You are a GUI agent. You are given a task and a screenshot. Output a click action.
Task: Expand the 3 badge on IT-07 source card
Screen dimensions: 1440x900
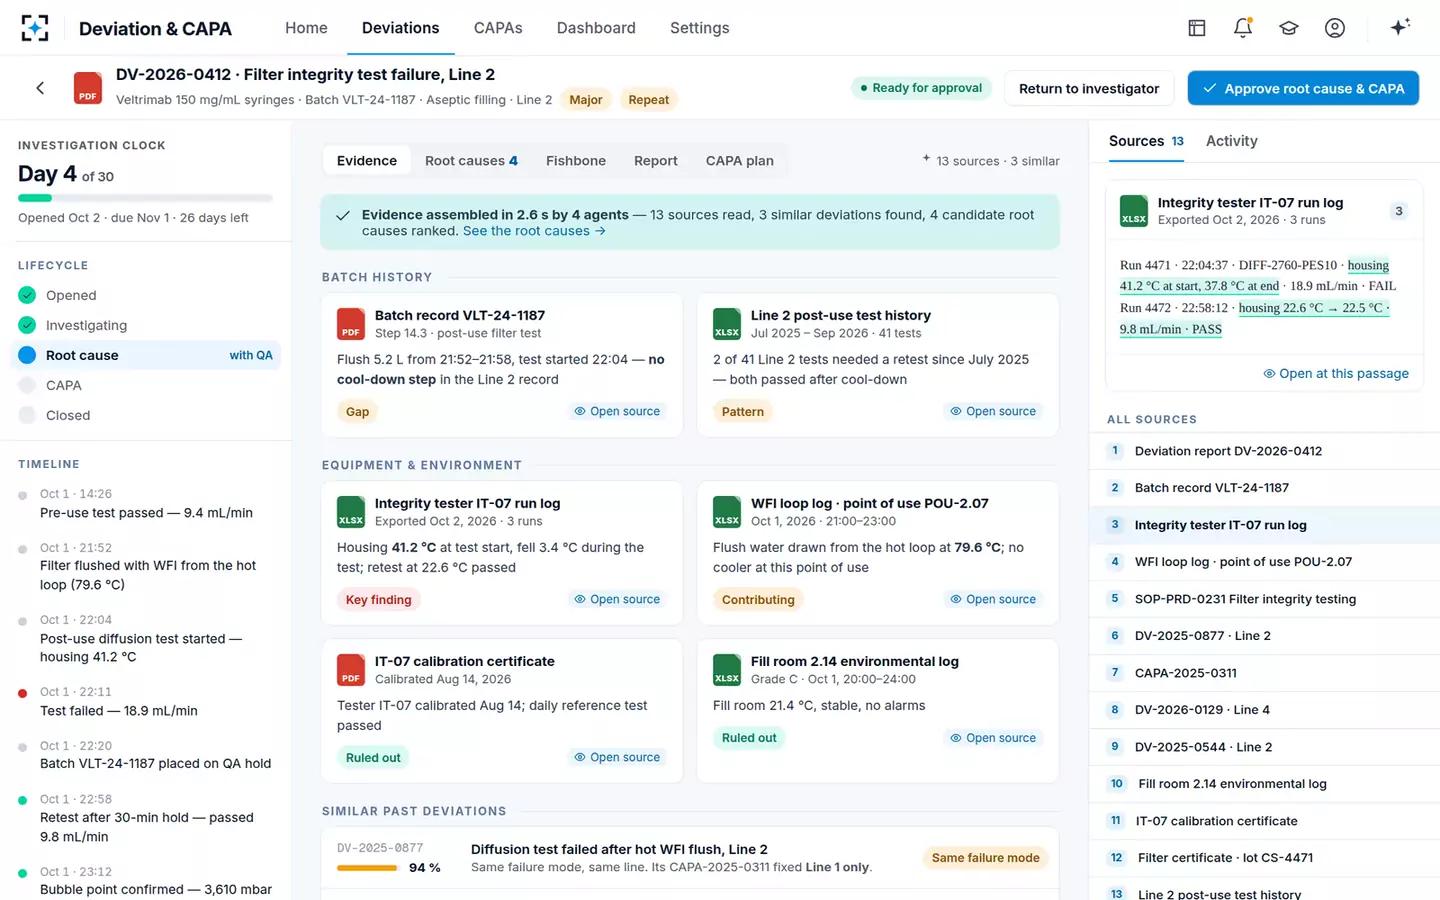1399,211
